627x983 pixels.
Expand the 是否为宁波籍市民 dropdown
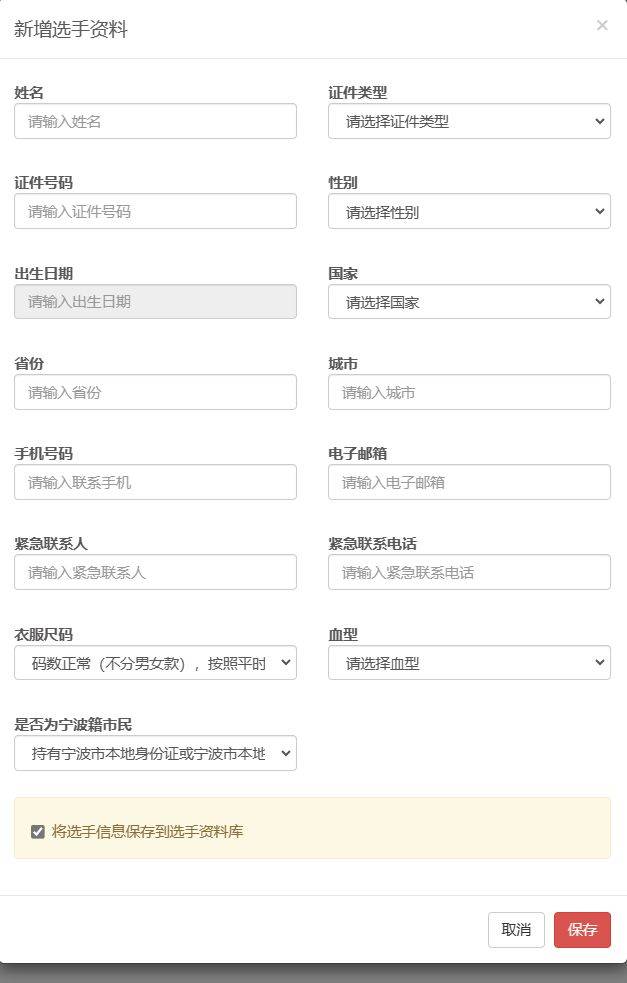coord(155,753)
